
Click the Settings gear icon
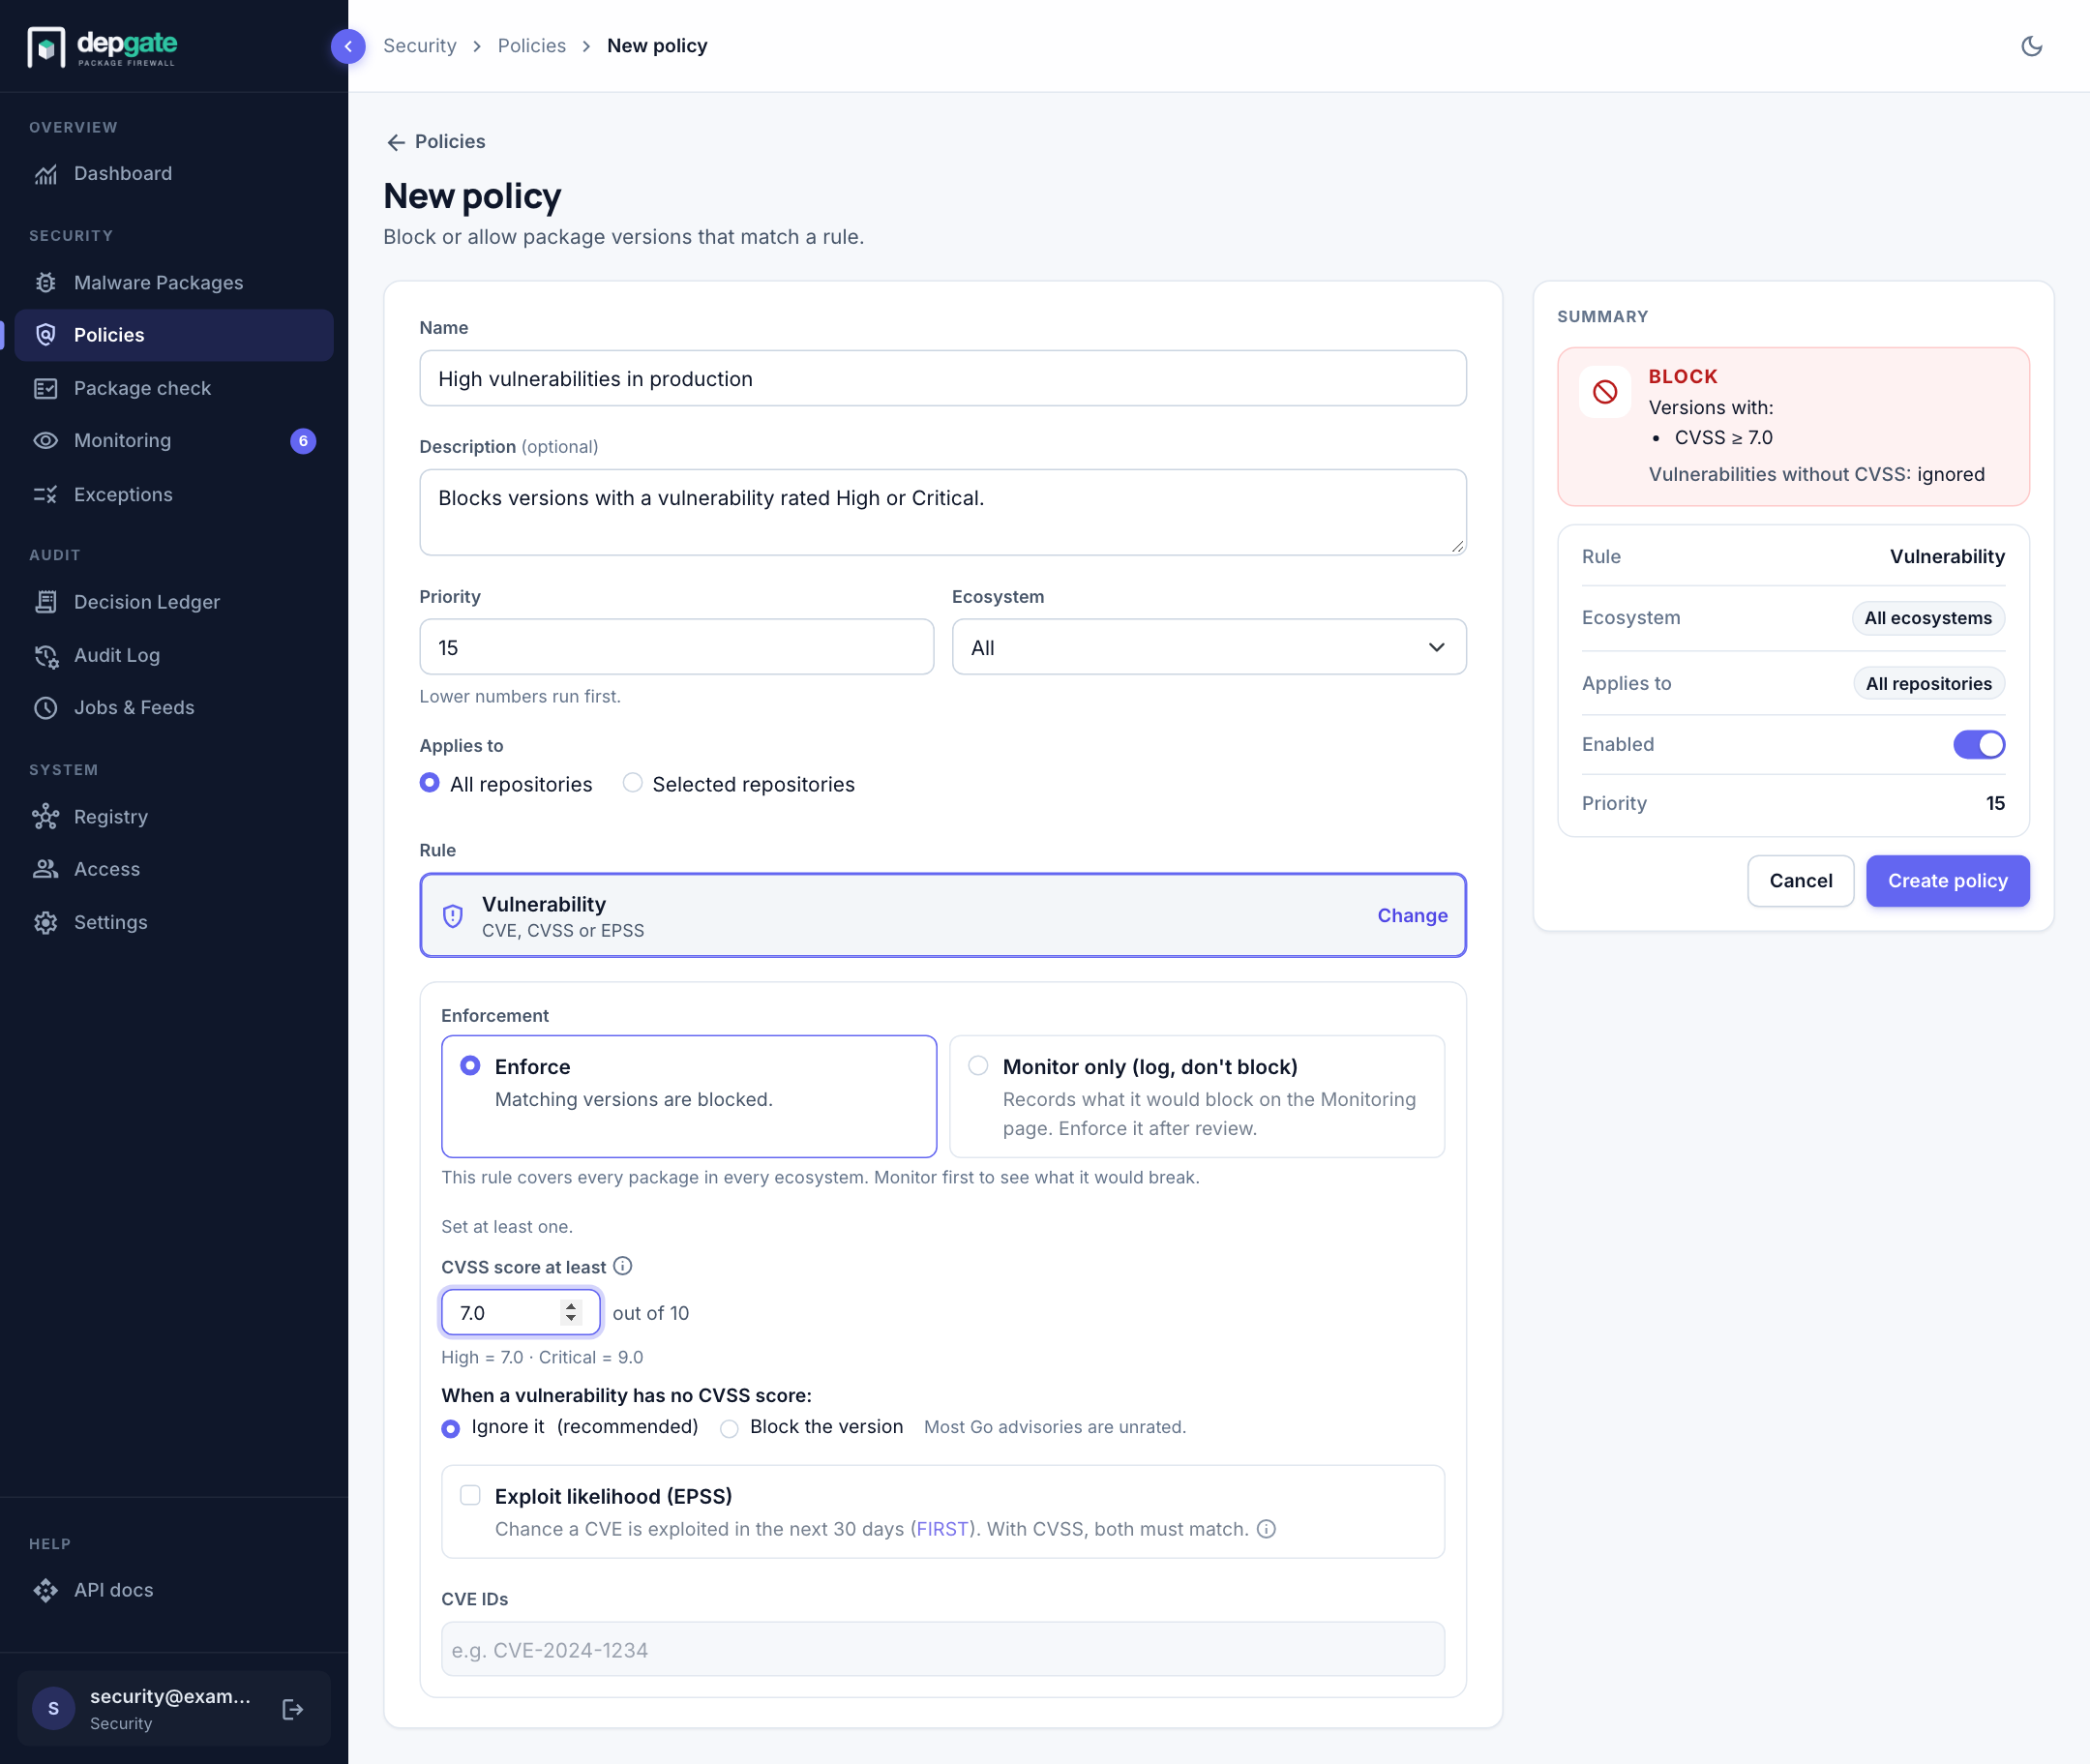pos(46,922)
